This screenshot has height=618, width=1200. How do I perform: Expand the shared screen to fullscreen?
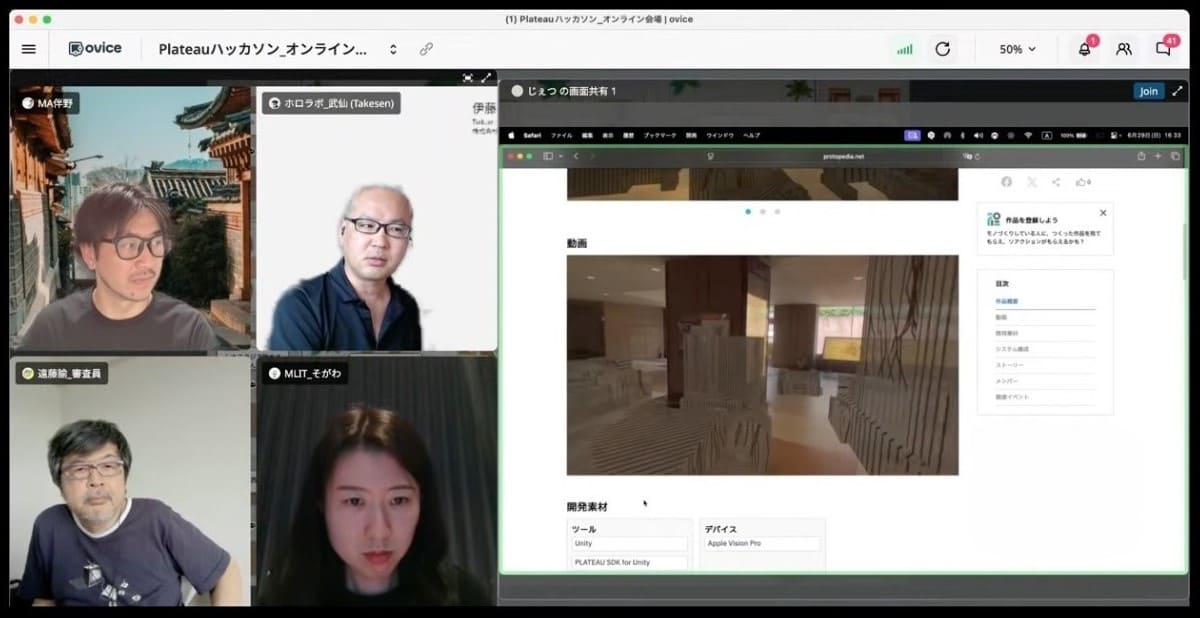pos(1177,91)
